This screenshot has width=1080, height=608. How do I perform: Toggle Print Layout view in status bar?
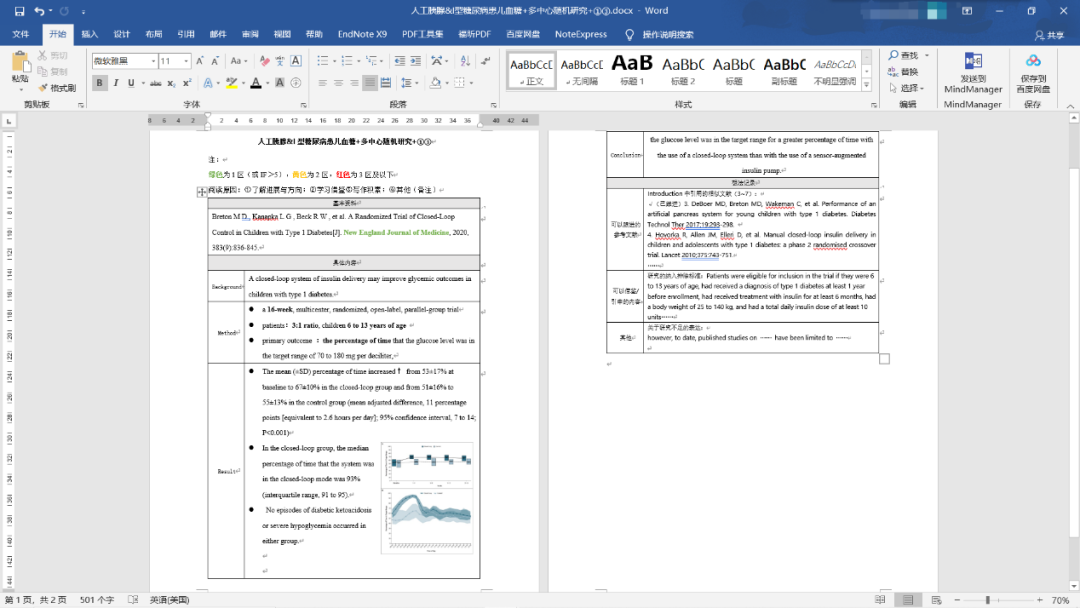pyautogui.click(x=908, y=600)
